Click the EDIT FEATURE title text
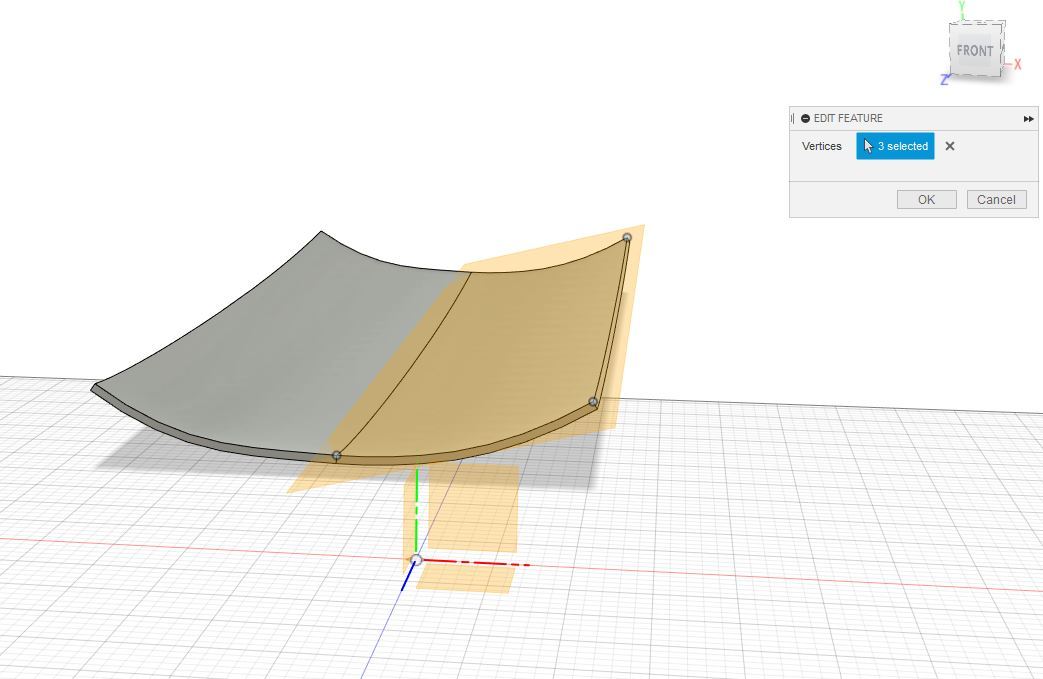The image size is (1043, 679). (847, 118)
